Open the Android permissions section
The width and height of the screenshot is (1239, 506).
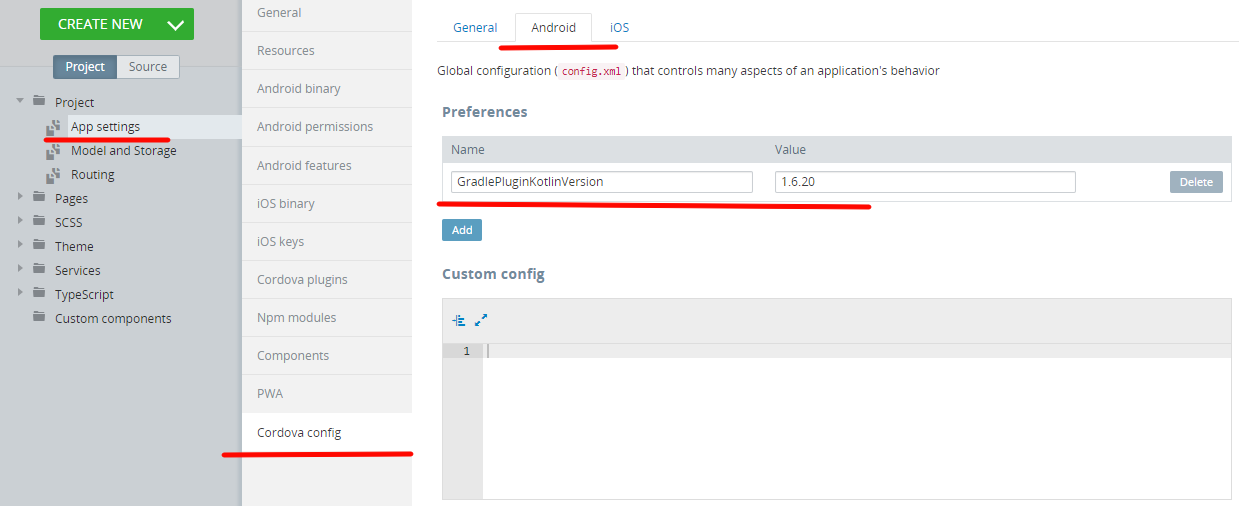(327, 126)
